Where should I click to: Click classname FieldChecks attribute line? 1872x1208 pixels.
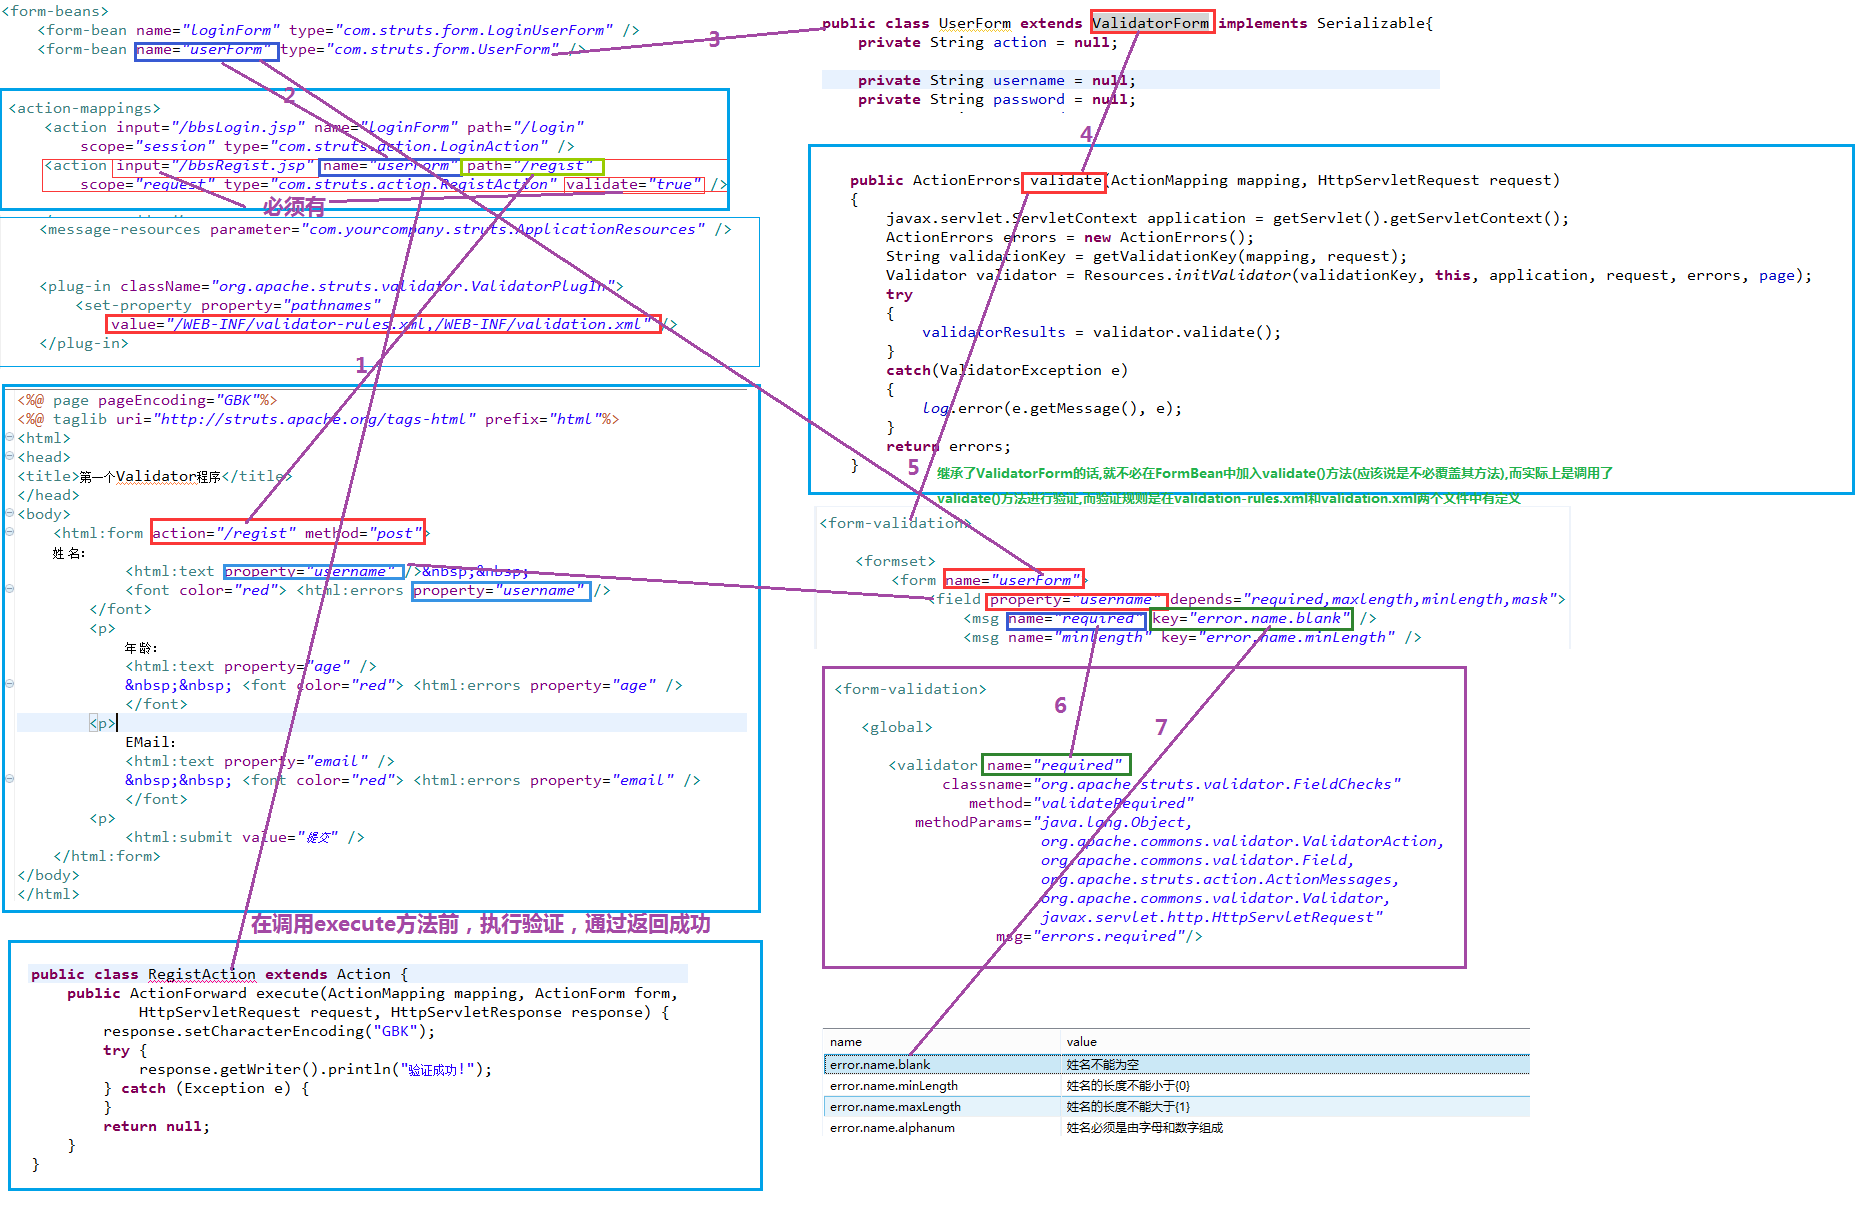pos(1171,784)
